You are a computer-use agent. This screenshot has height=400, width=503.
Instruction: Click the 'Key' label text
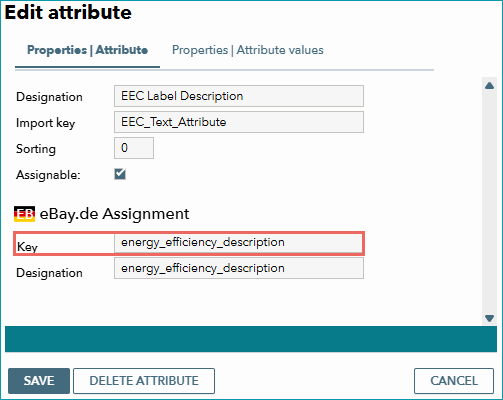(27, 247)
